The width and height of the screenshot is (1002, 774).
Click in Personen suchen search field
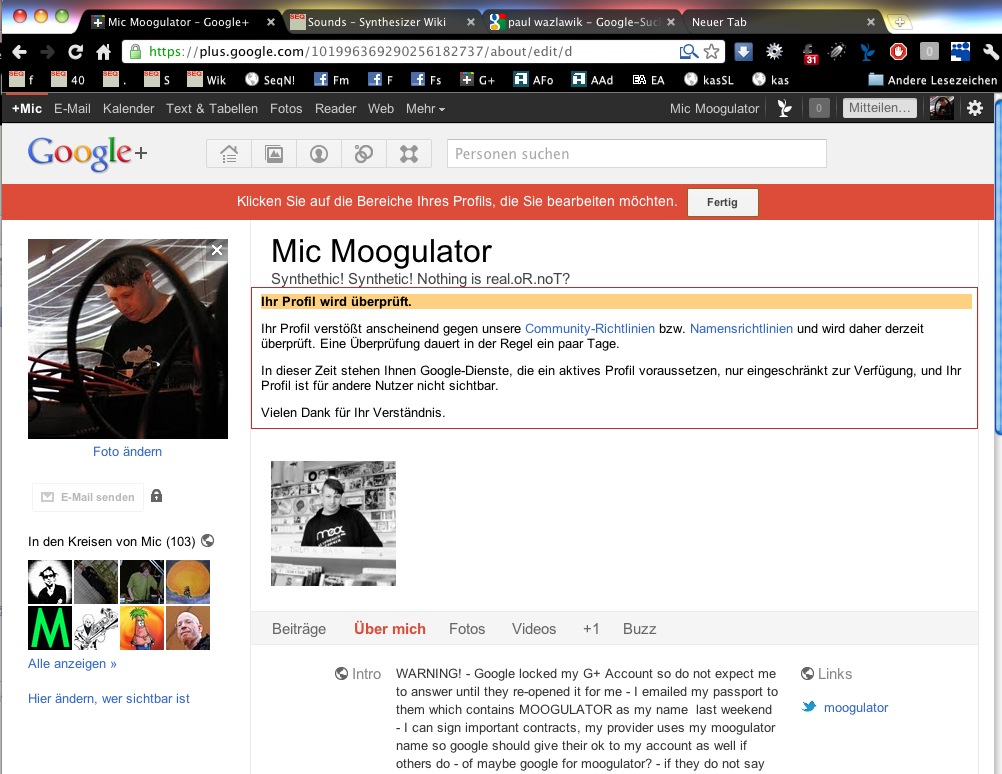[636, 154]
